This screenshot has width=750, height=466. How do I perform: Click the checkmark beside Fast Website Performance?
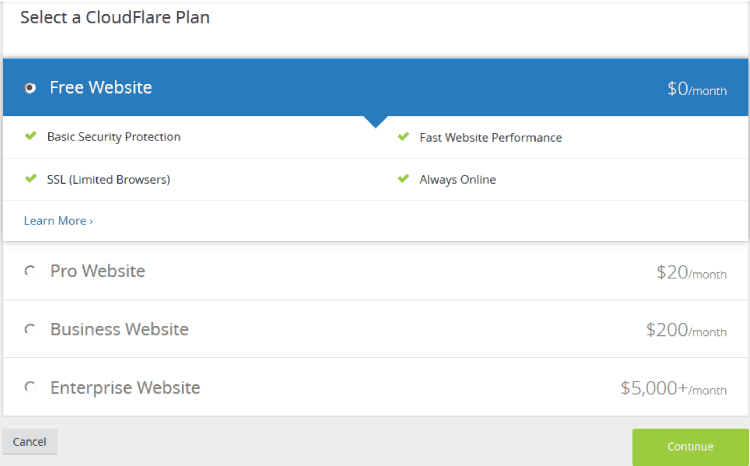pos(403,136)
